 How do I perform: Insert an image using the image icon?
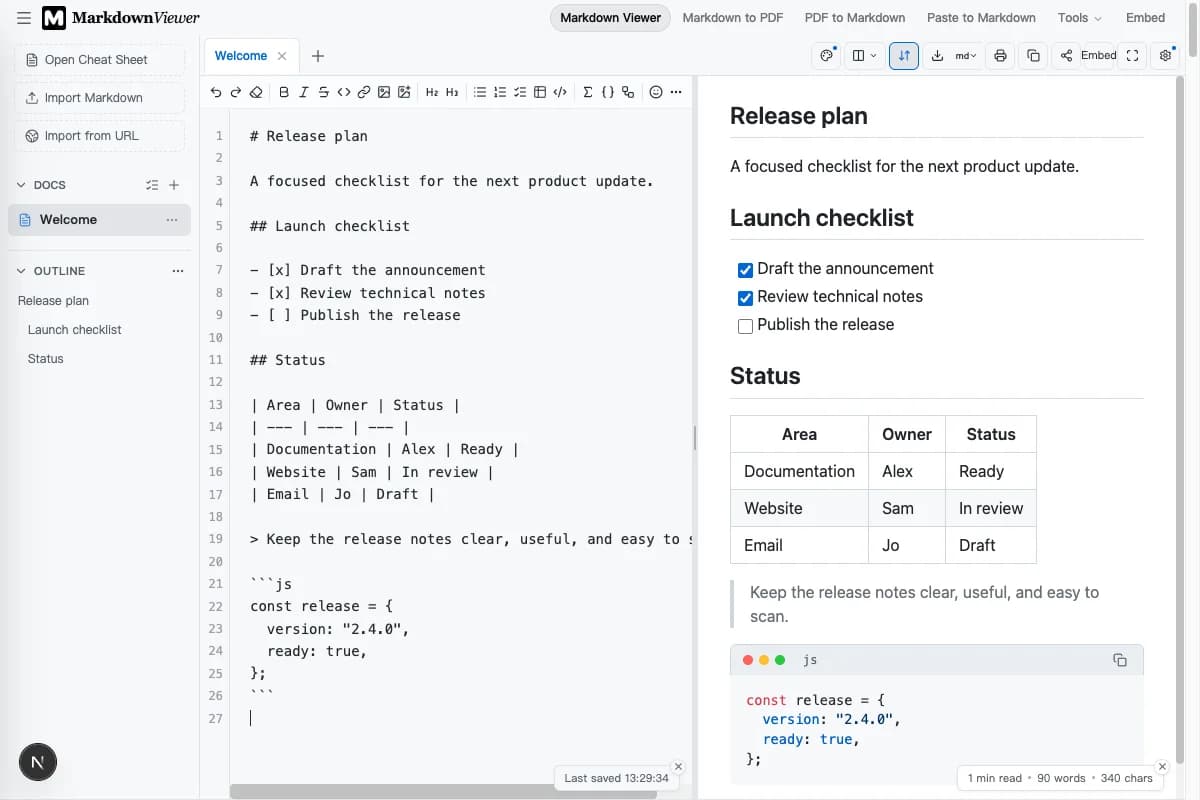(x=384, y=92)
